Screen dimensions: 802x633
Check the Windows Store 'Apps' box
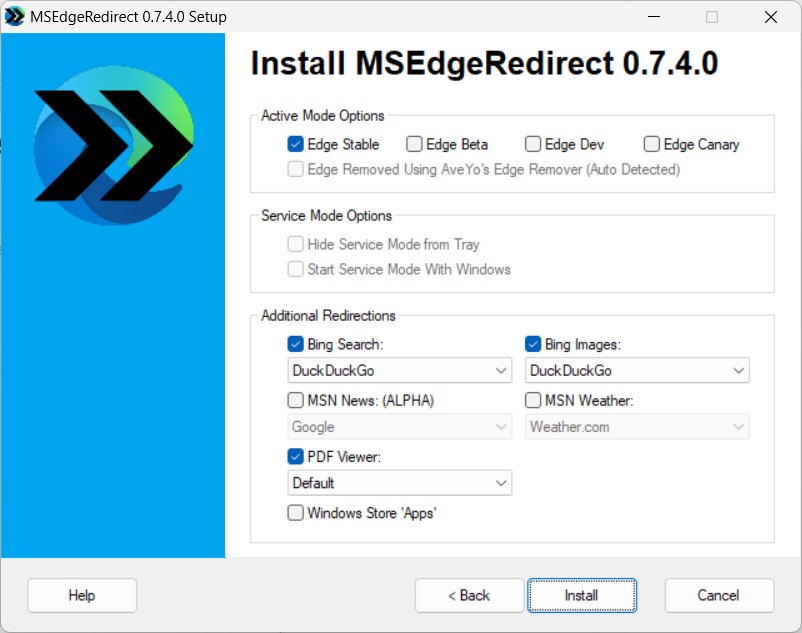(x=296, y=513)
